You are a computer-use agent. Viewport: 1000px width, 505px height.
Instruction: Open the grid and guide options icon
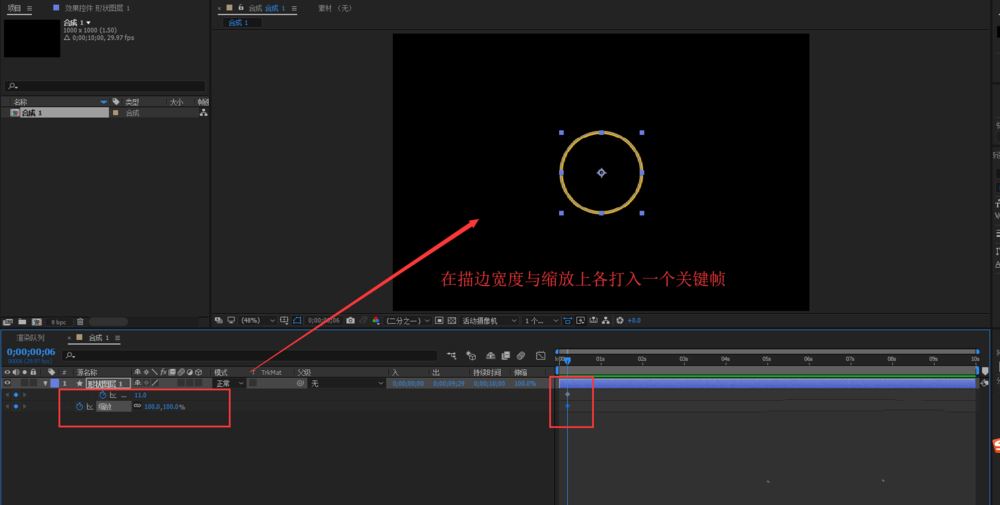[x=284, y=321]
